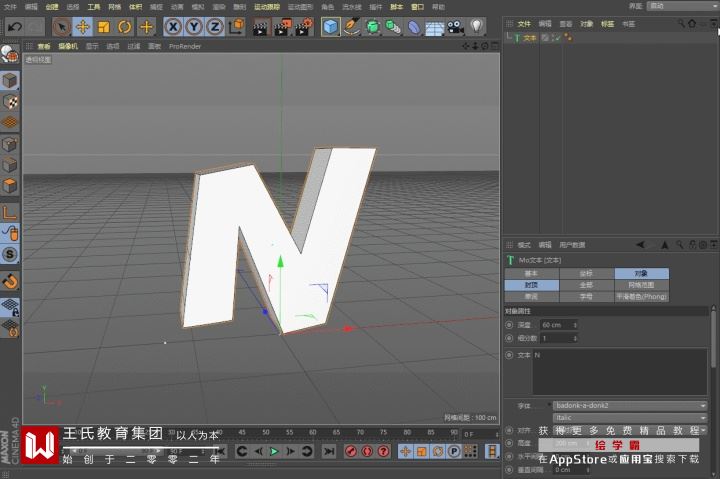Add a Light bulb object
Image resolution: width=720 pixels, height=479 pixels.
[x=477, y=26]
